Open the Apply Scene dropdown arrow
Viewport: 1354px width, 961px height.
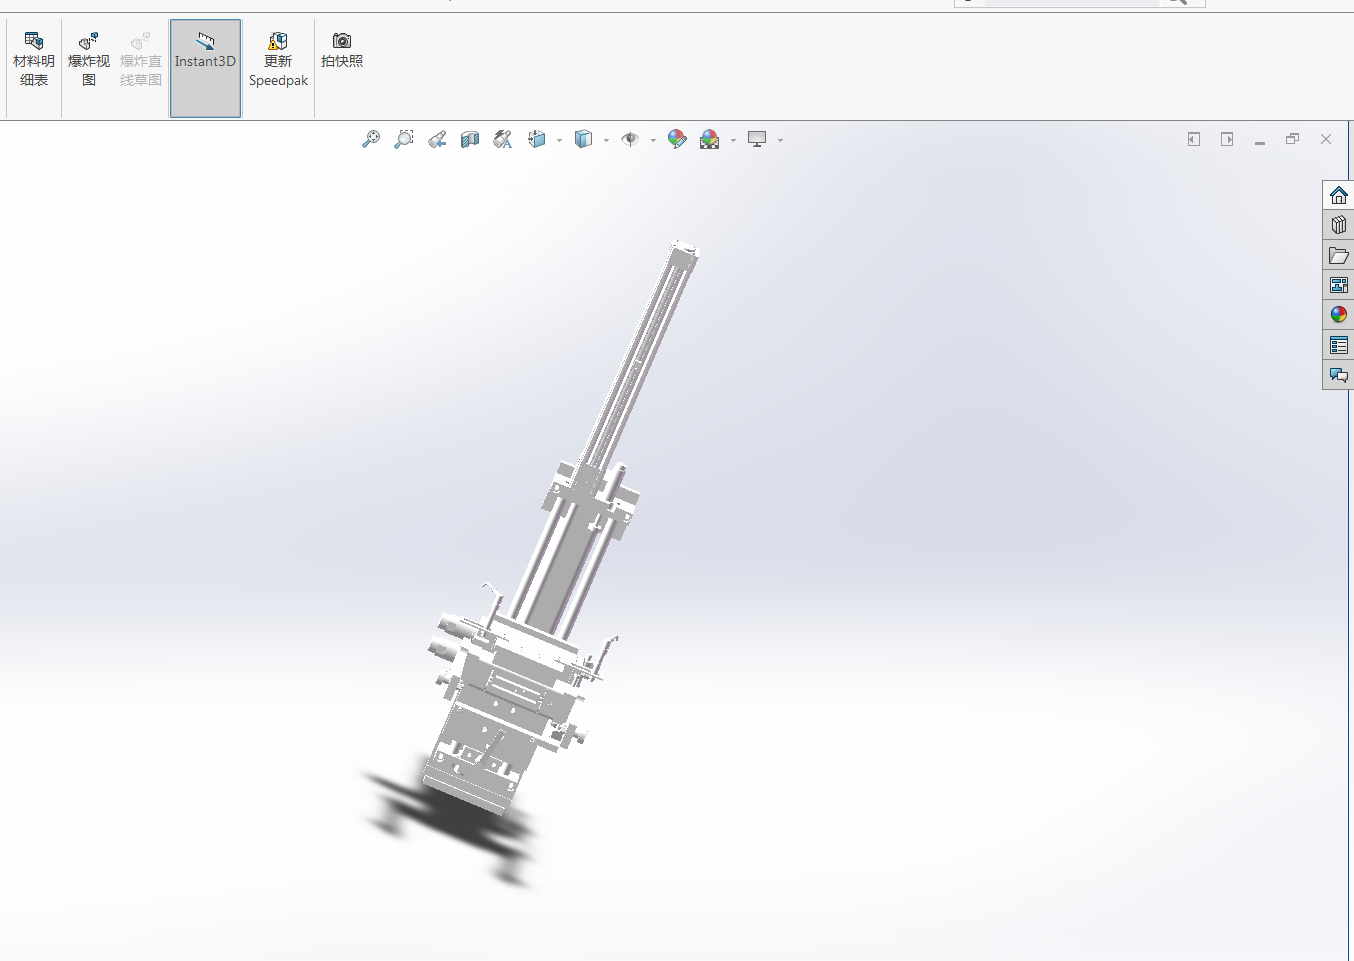[x=733, y=141]
